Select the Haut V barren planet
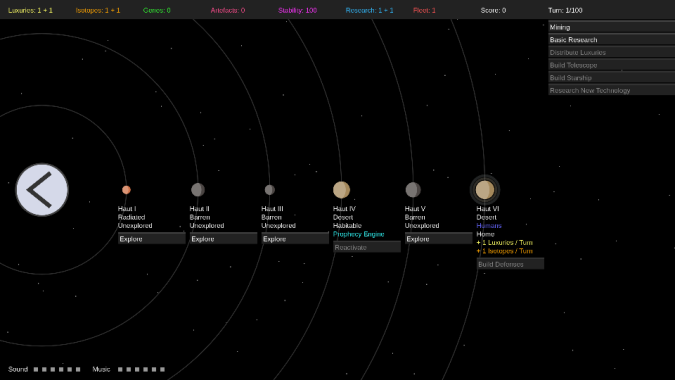 pos(413,190)
